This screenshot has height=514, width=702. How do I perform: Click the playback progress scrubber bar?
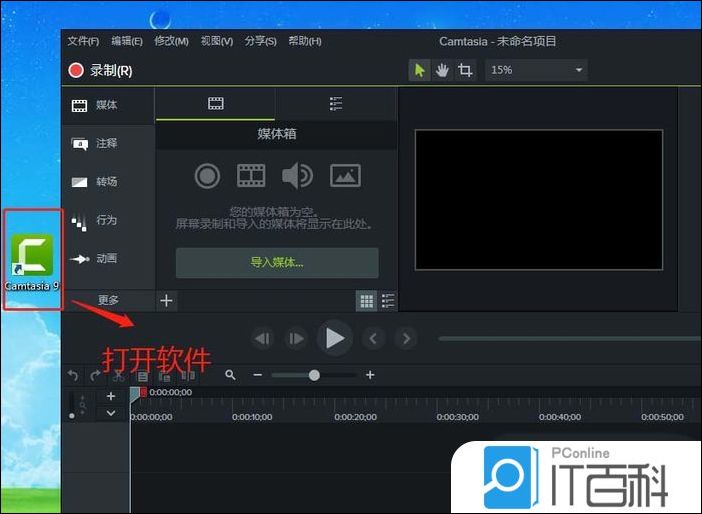[x=569, y=338]
